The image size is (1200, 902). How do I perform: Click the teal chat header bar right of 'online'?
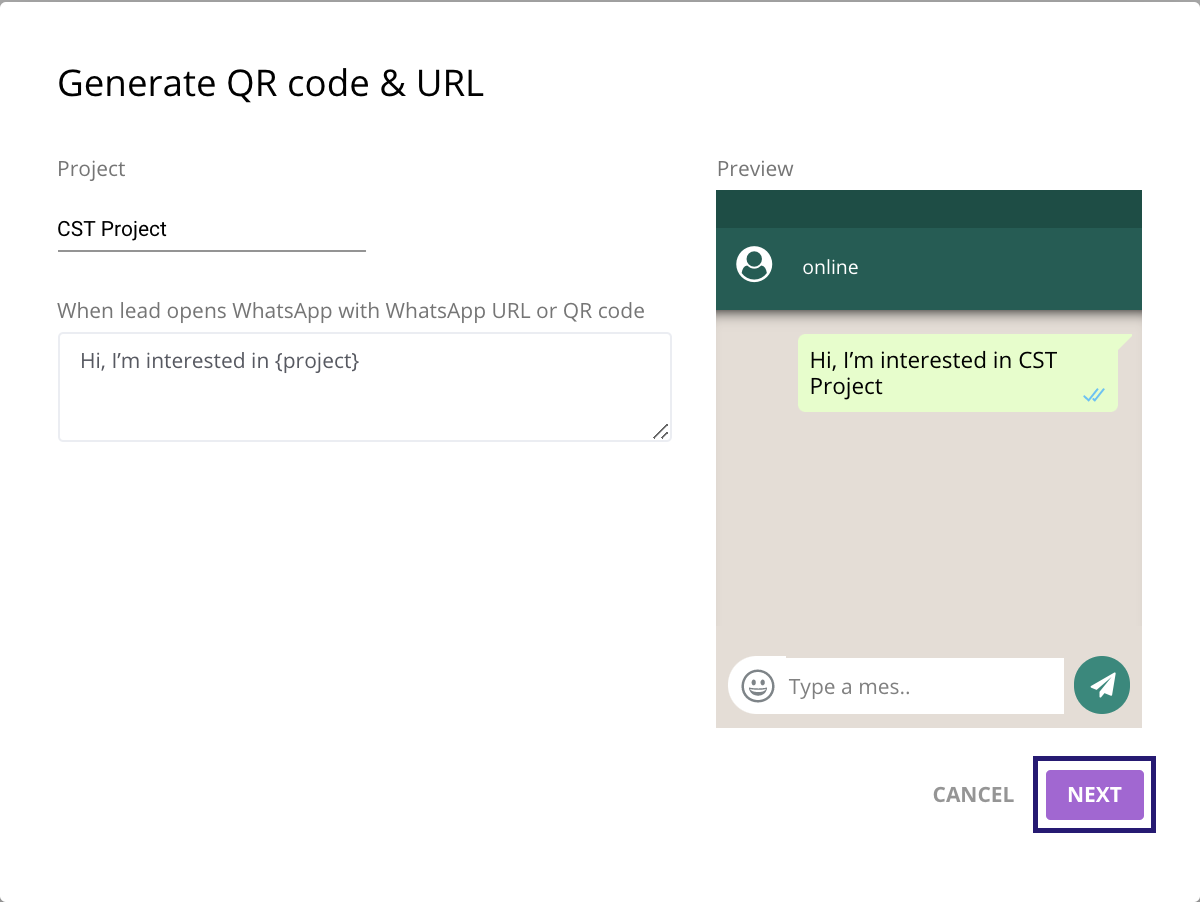click(x=1000, y=268)
